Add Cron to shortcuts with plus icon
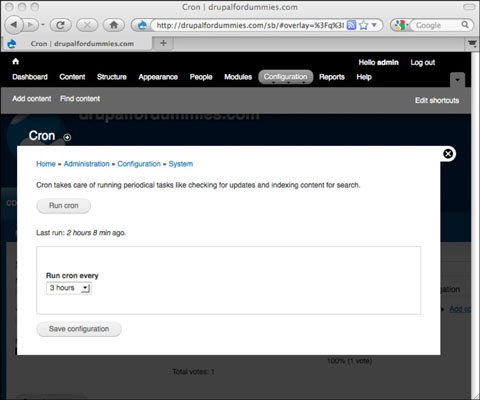This screenshot has height=400, width=480. point(67,137)
